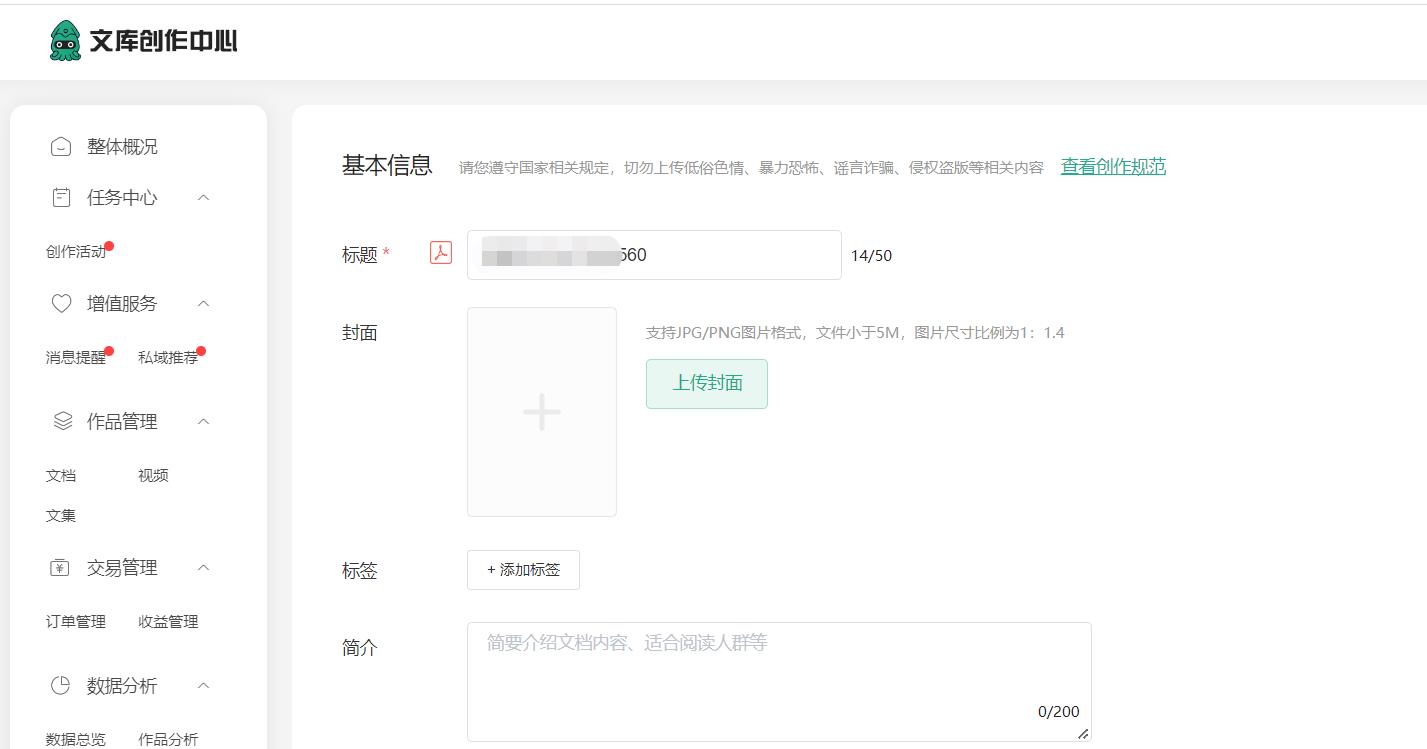This screenshot has width=1427, height=749.
Task: Click the cover image plus placeholder
Action: [x=541, y=412]
